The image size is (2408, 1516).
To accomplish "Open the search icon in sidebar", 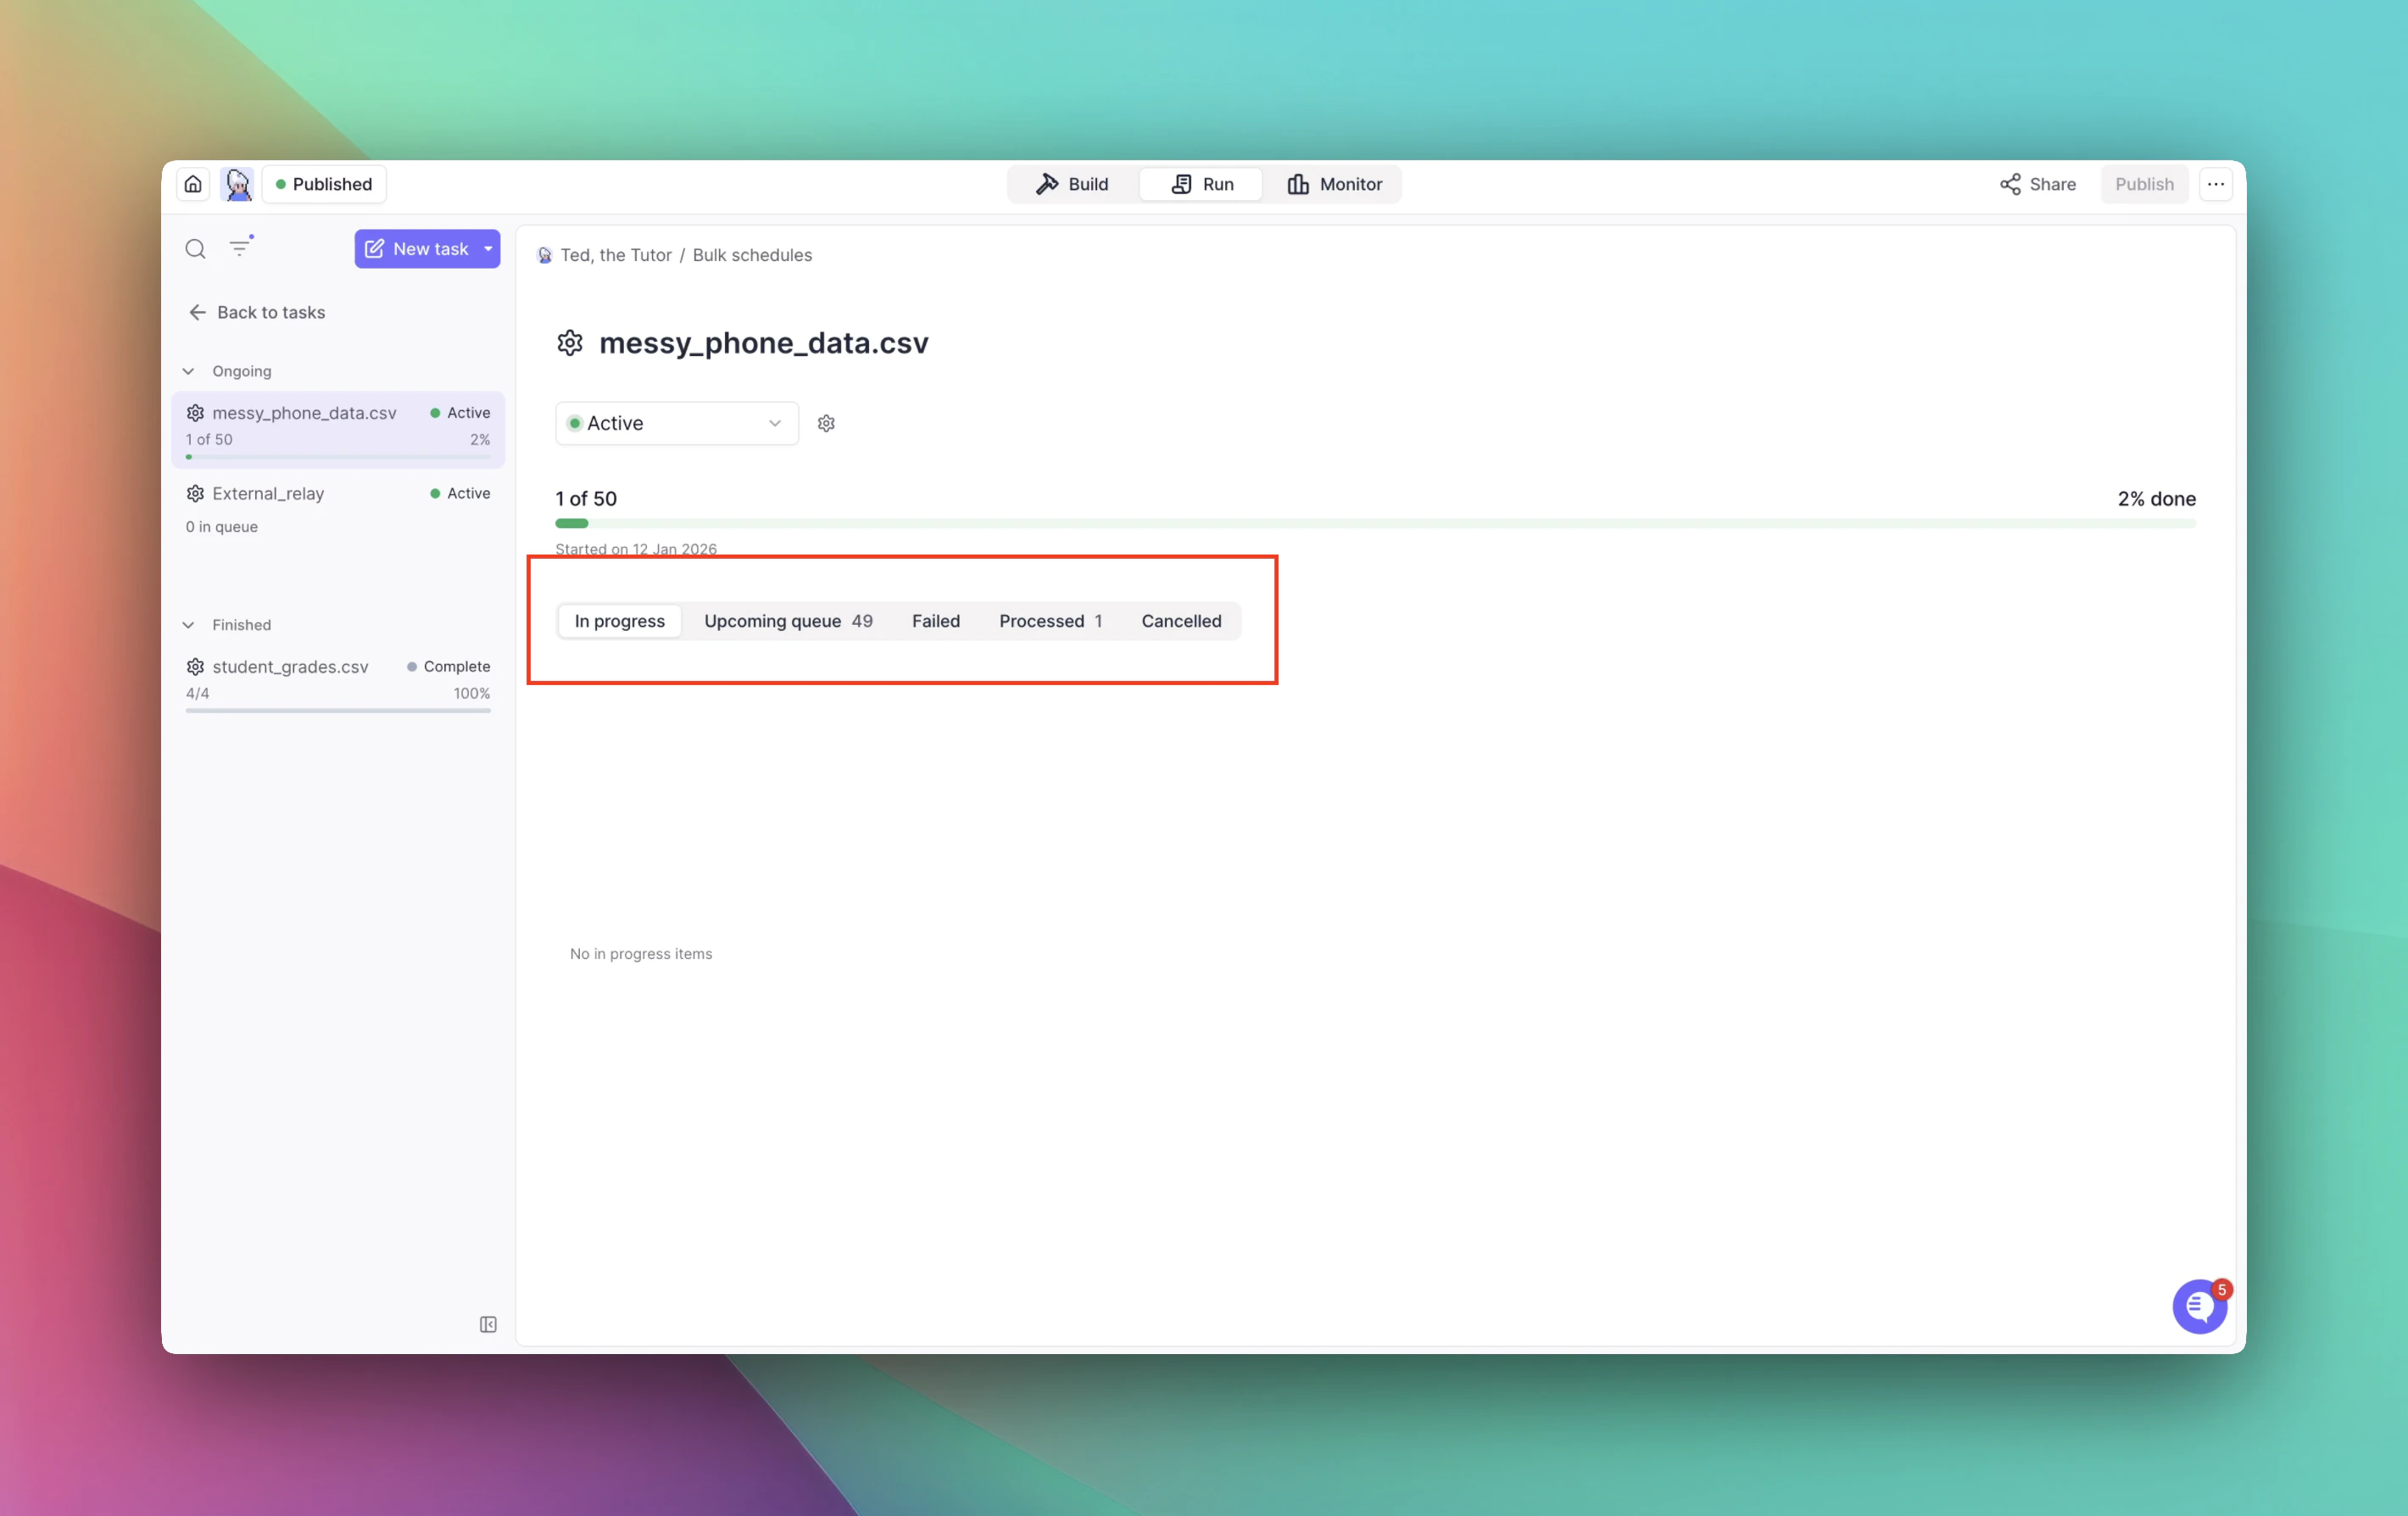I will pos(195,249).
